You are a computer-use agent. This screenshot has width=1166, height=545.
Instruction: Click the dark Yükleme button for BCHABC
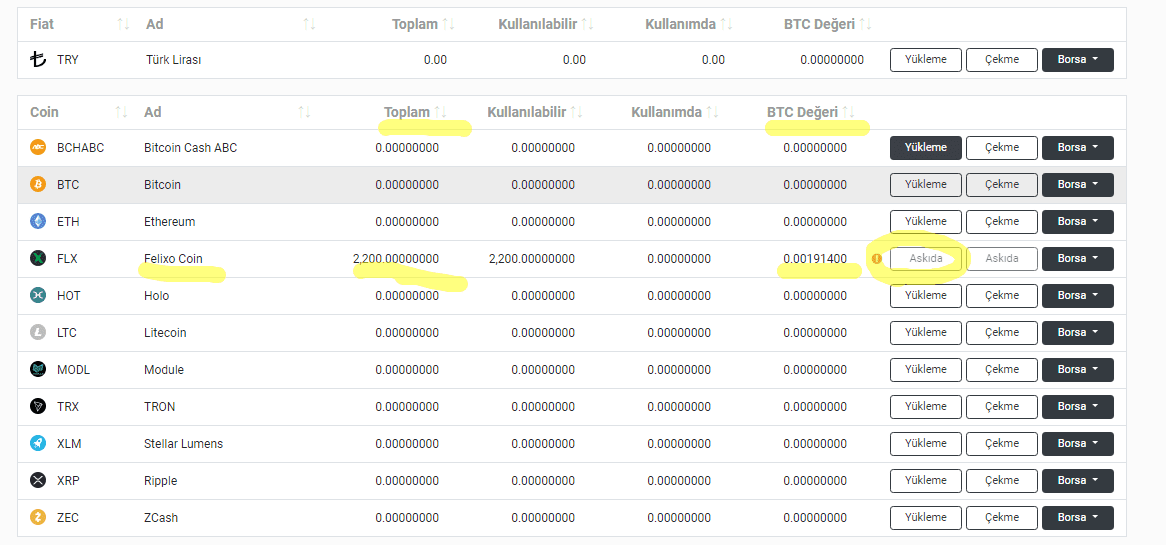click(926, 147)
